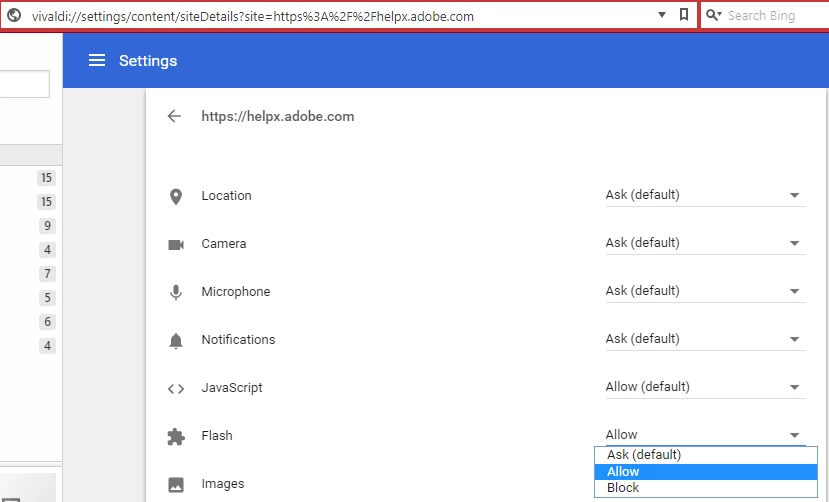Viewport: 829px width, 502px height.
Task: Open the Settings hamburger menu
Action: click(x=97, y=60)
